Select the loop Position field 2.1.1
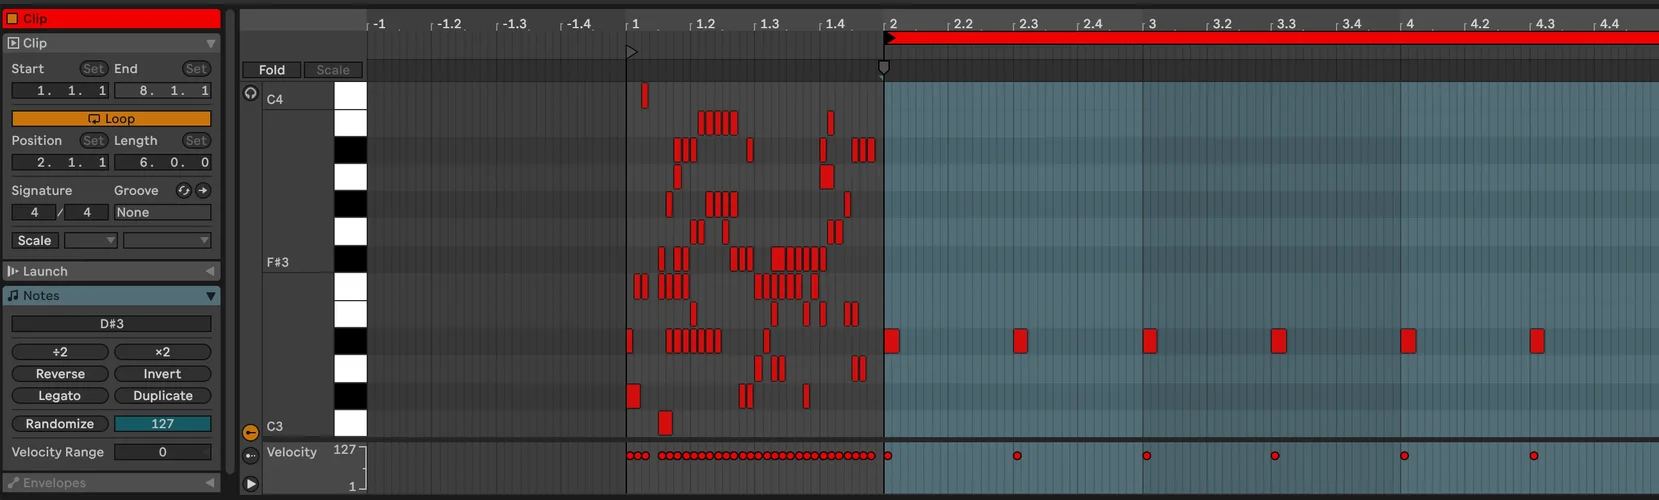Screen dimensions: 1659x500 pos(60,162)
